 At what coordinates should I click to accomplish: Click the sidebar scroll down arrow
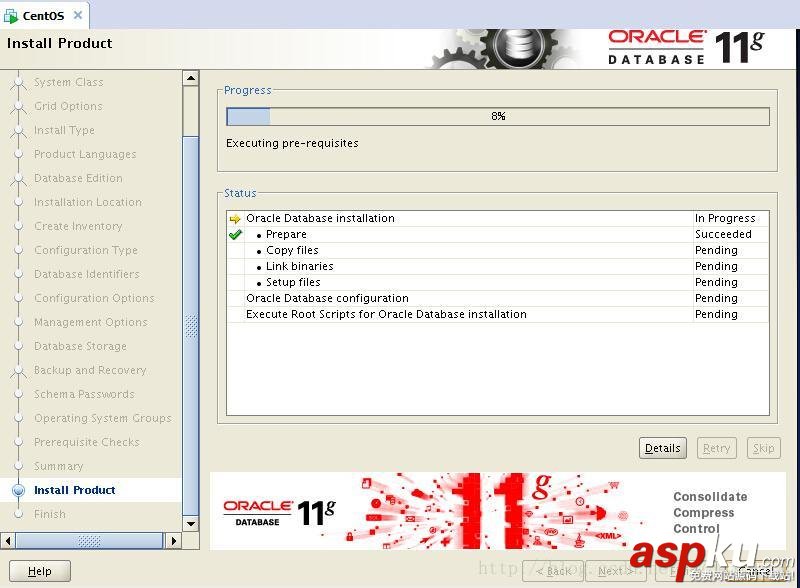(191, 524)
